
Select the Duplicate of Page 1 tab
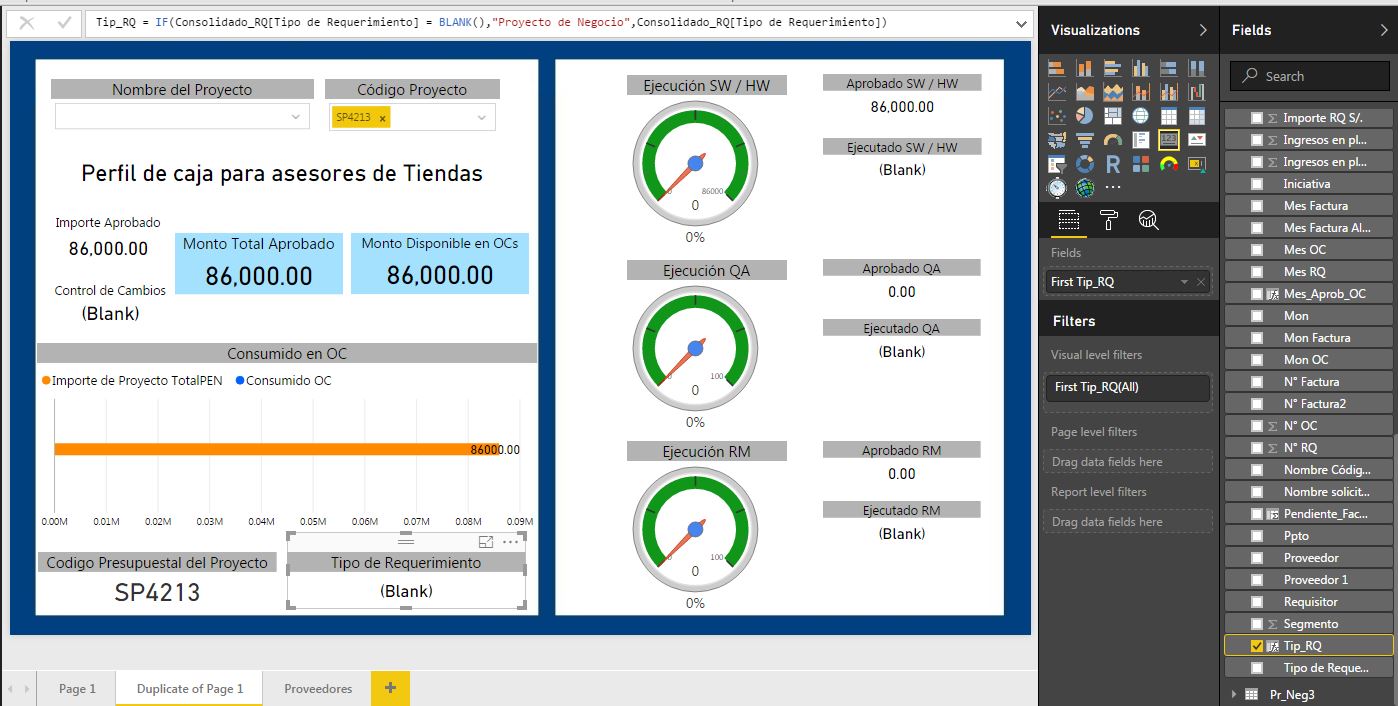[190, 688]
